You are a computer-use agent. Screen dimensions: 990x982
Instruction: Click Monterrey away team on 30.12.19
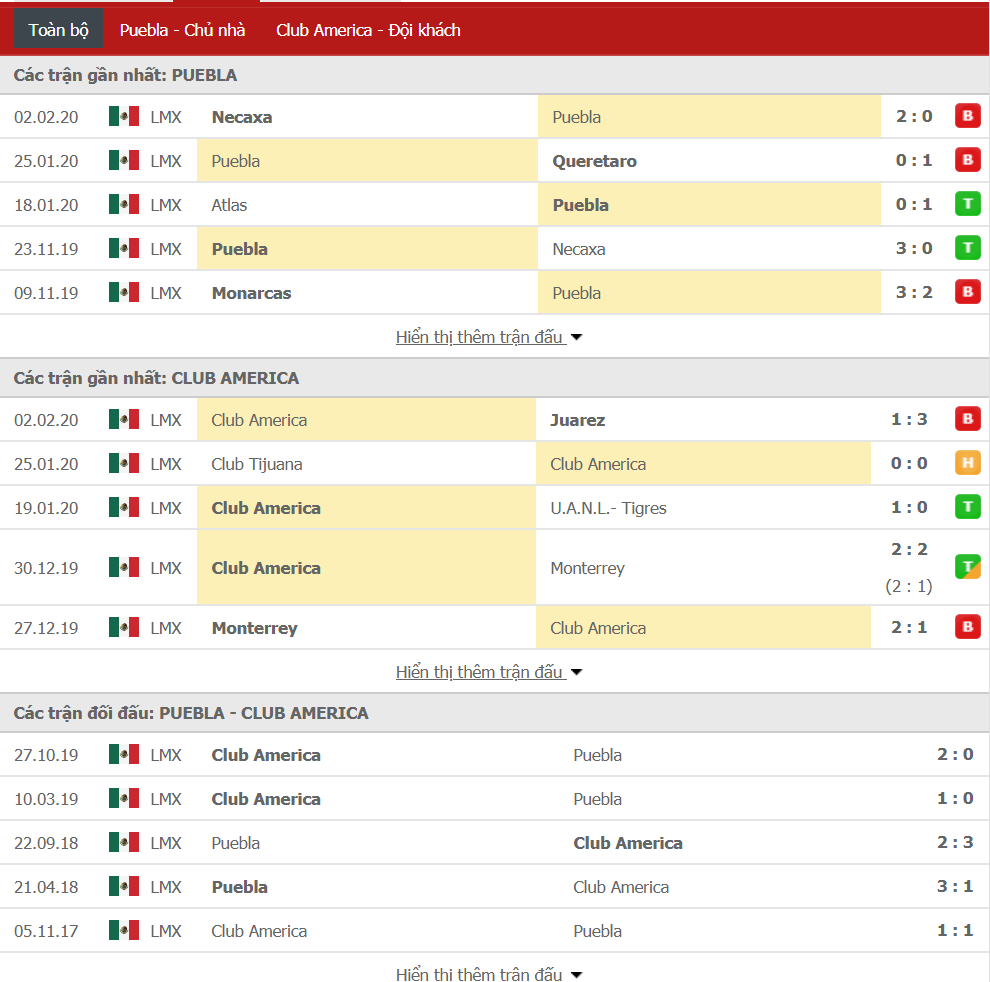[x=587, y=568]
